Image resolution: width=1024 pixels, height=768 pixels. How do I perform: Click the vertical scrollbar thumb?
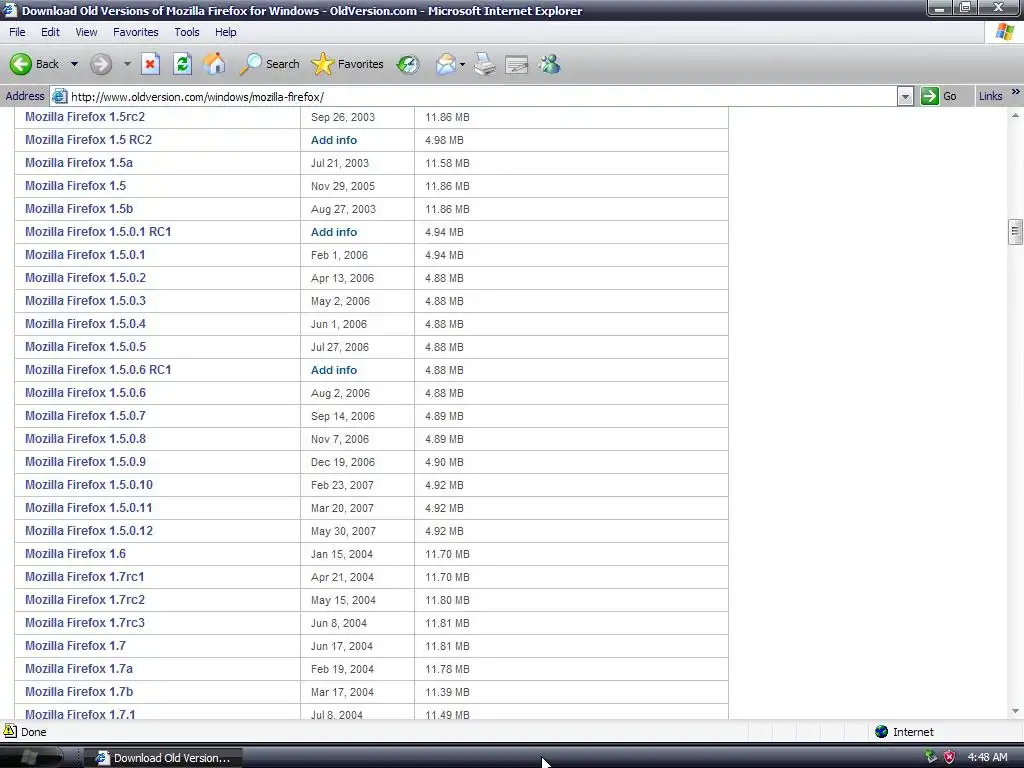(x=1015, y=231)
